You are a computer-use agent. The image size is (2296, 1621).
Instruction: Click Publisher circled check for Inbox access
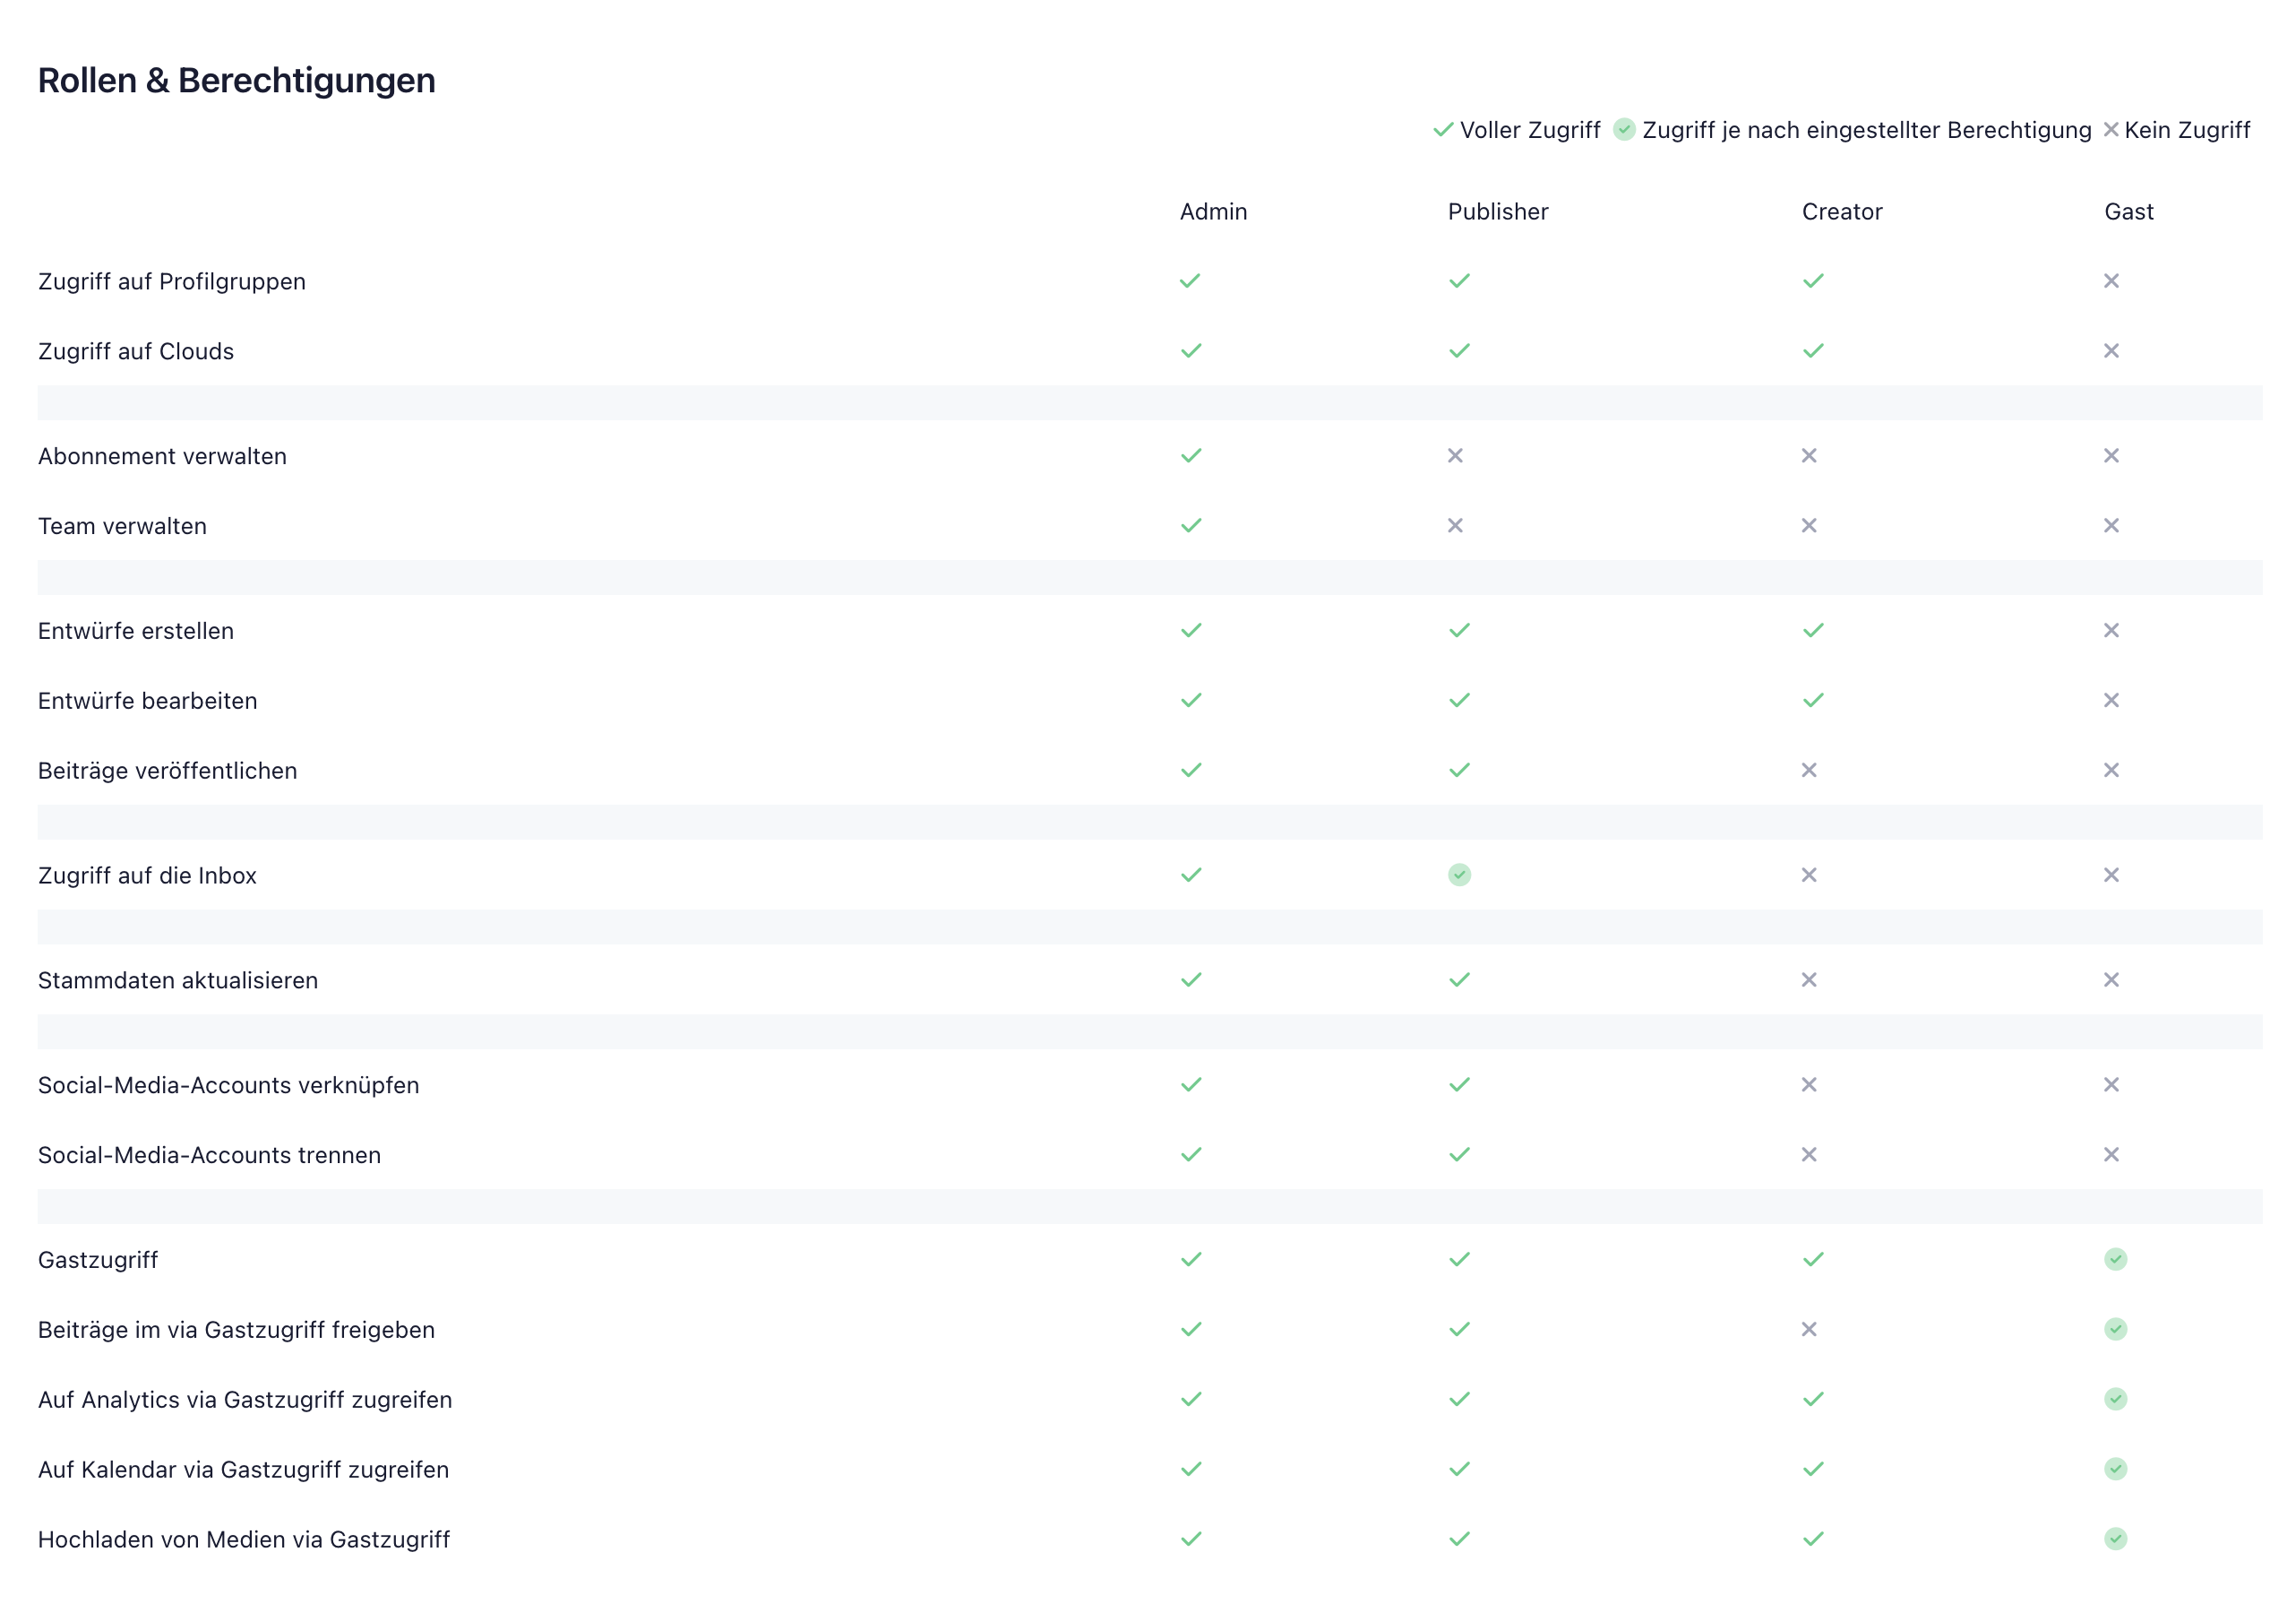(x=1459, y=875)
